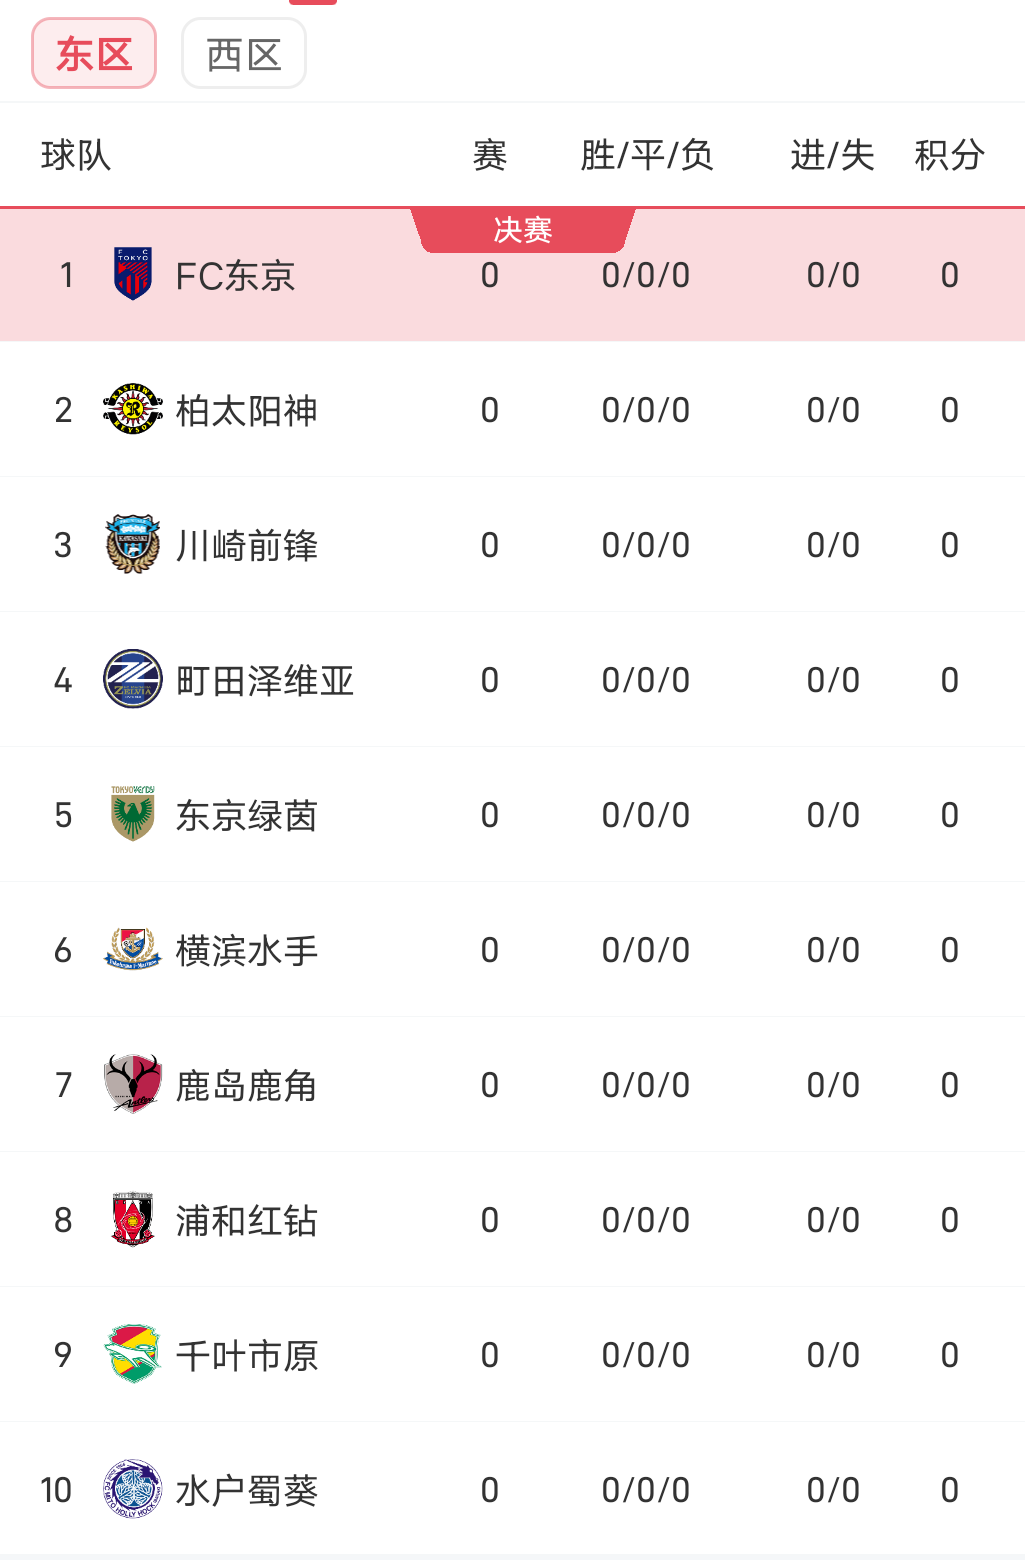Tap the 川崎前锋 crest icon

pyautogui.click(x=133, y=544)
